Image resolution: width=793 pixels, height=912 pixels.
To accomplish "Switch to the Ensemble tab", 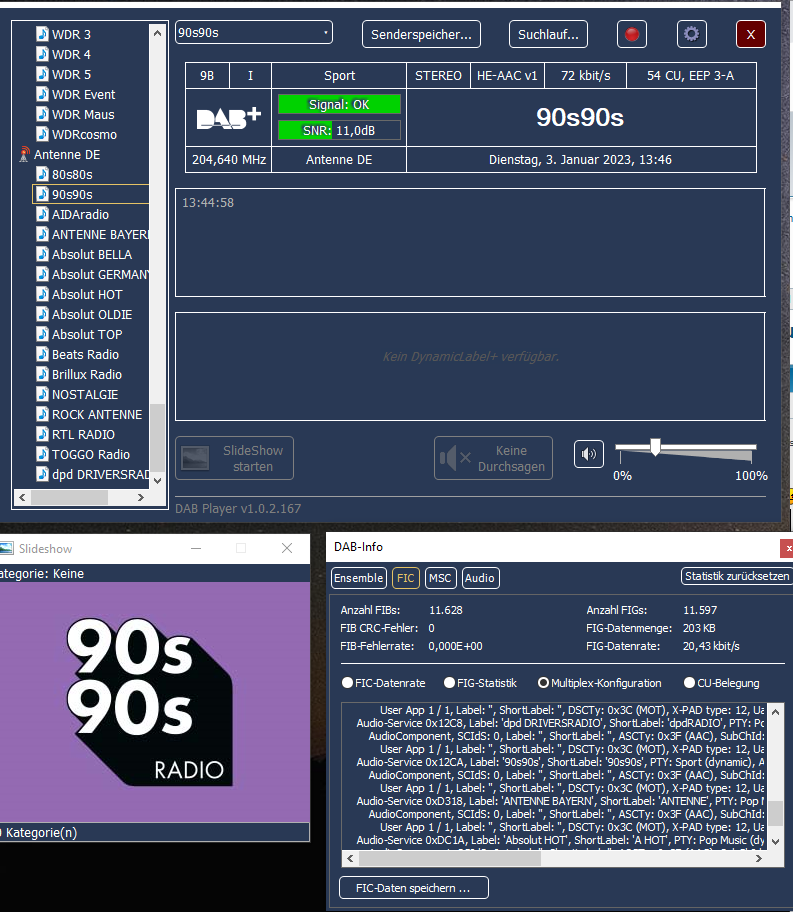I will coord(358,578).
